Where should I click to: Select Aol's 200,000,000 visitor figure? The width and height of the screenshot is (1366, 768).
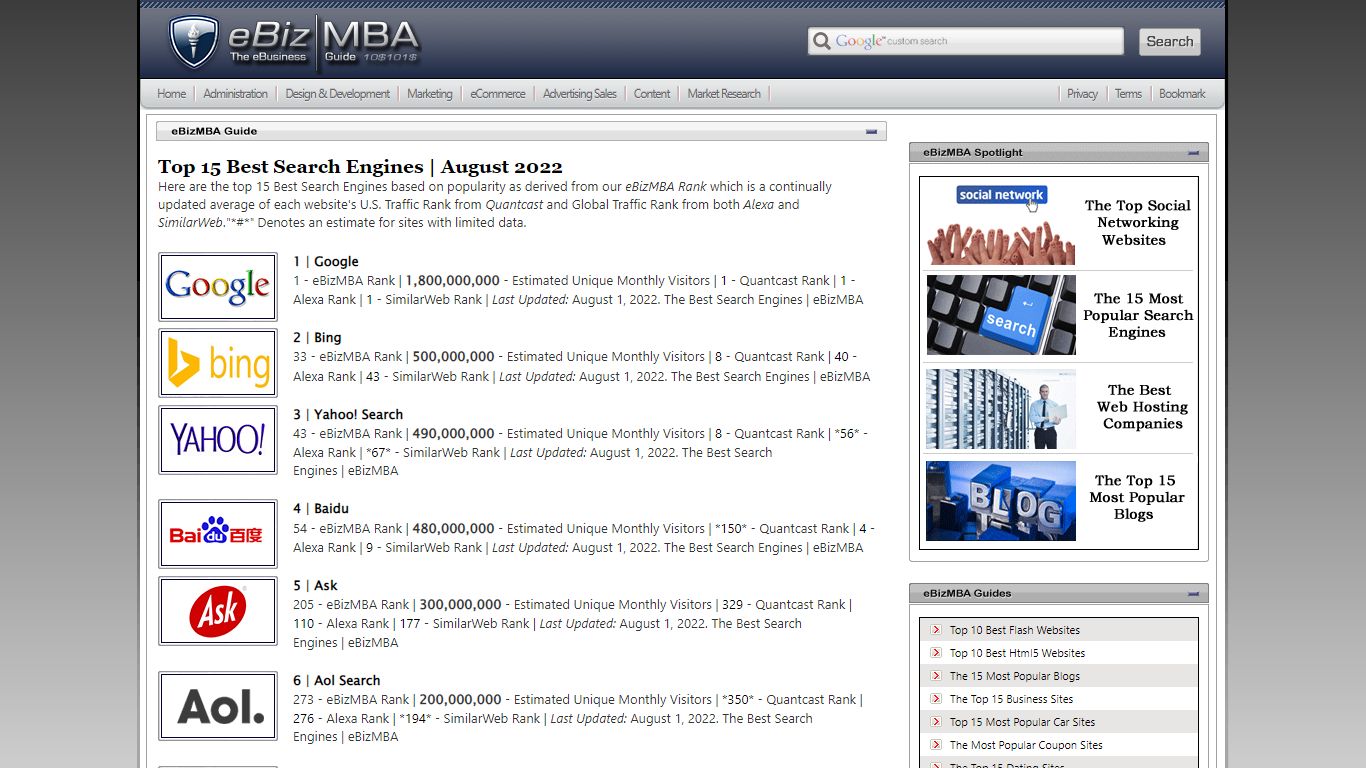click(x=460, y=700)
